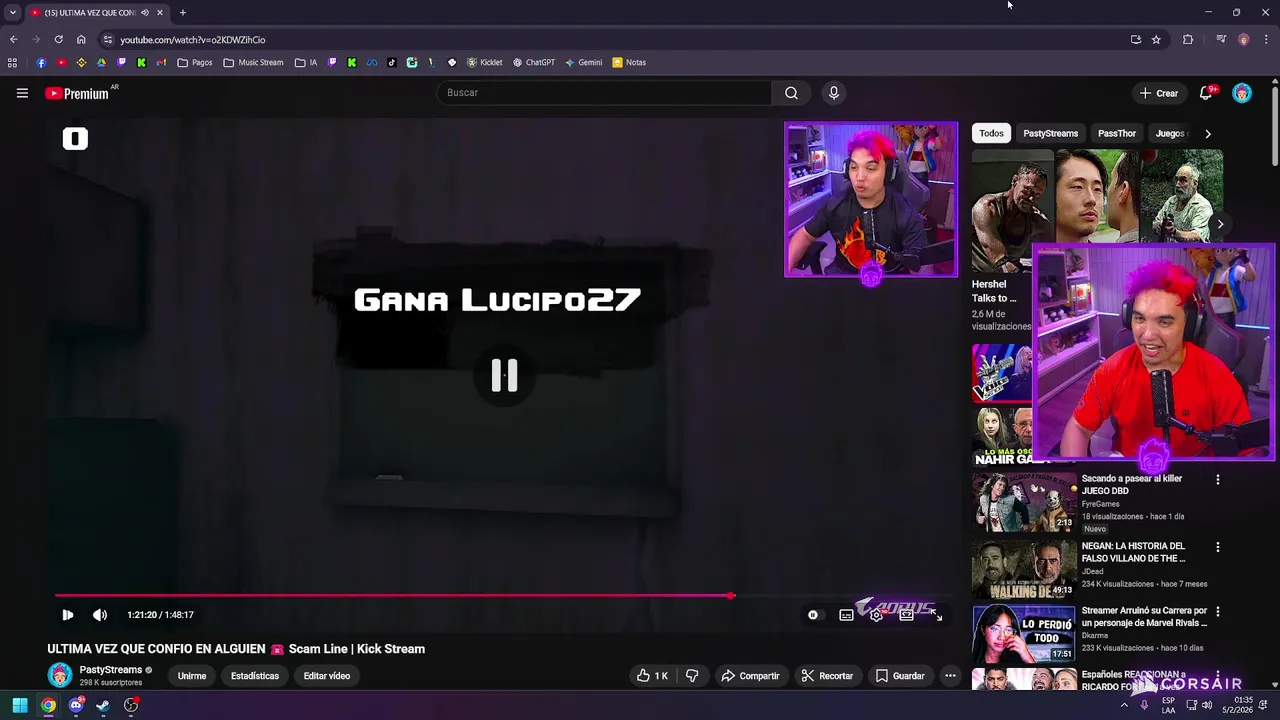Like the video with thumbs up

[x=652, y=676]
